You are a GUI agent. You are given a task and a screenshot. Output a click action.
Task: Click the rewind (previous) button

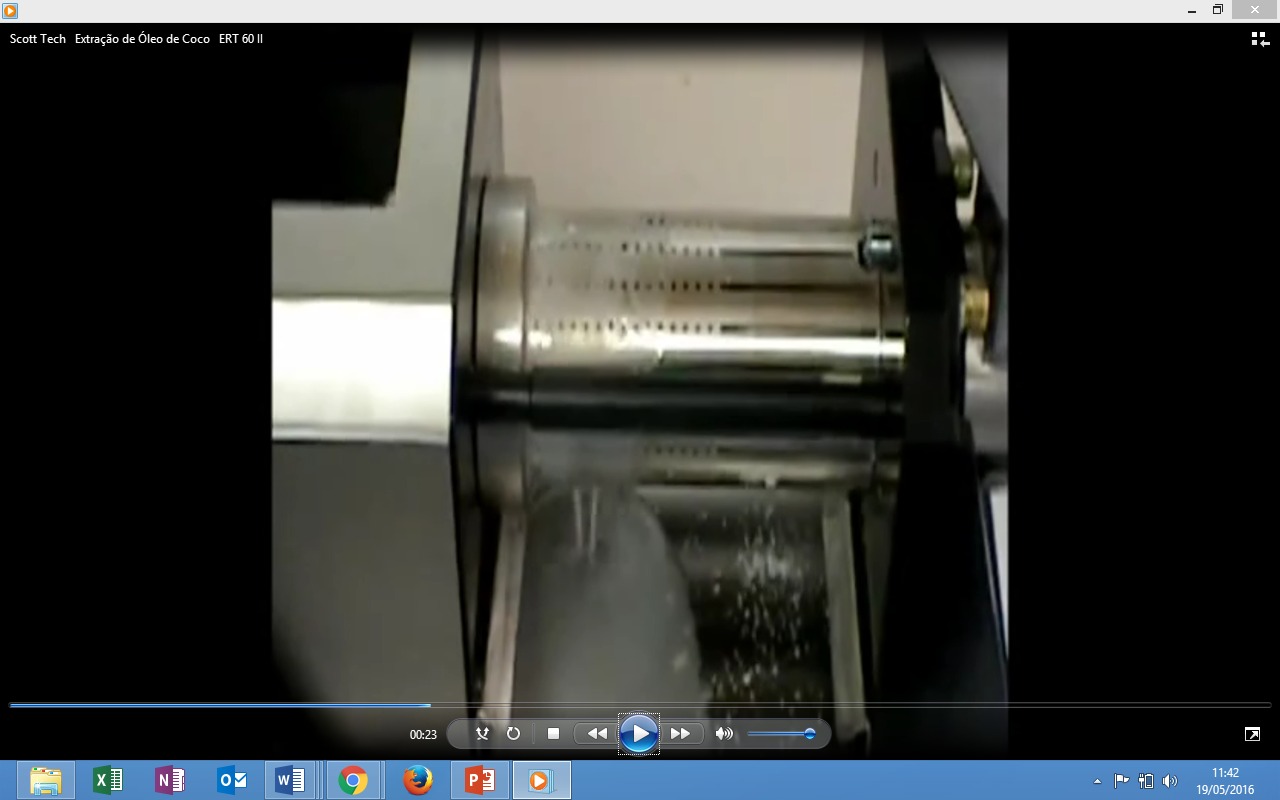click(x=597, y=734)
